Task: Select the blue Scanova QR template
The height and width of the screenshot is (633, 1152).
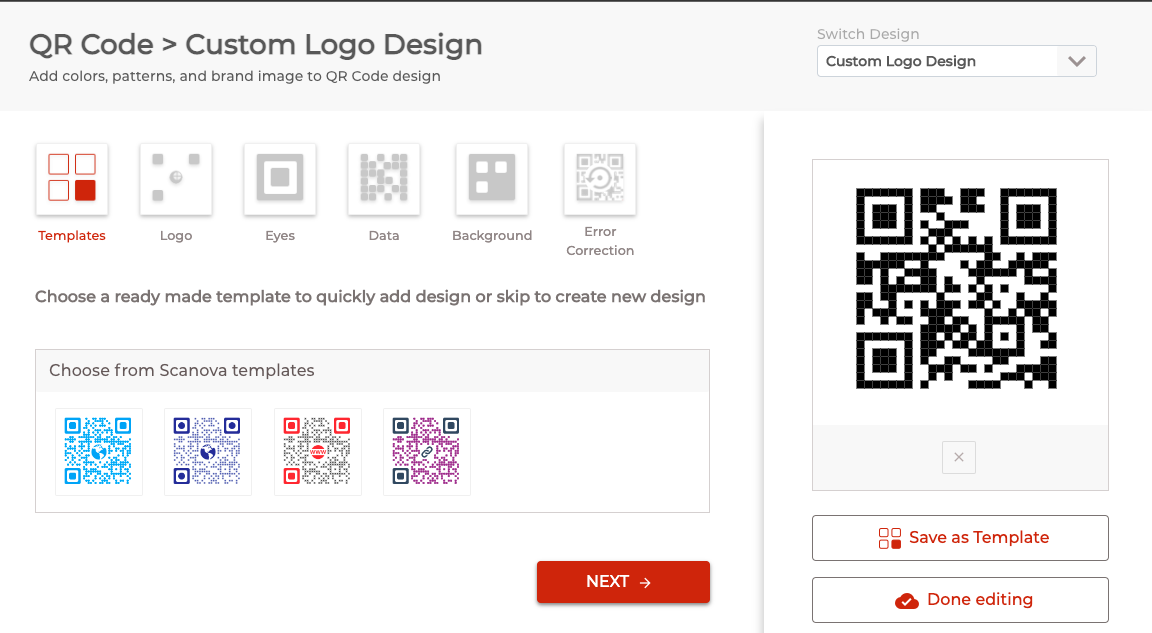Action: 98,451
